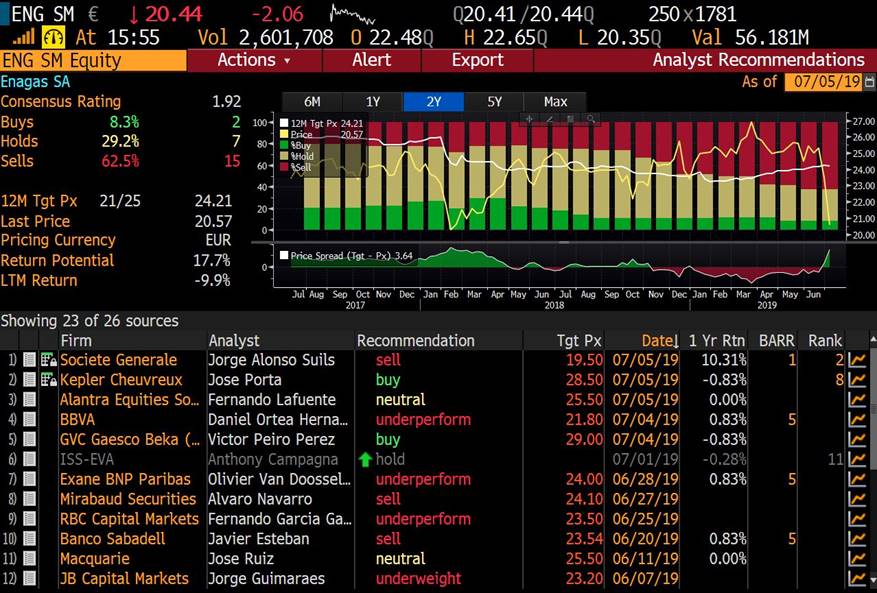Image resolution: width=877 pixels, height=593 pixels.
Task: Open the report document icon for BBVA row
Action: click(x=29, y=420)
